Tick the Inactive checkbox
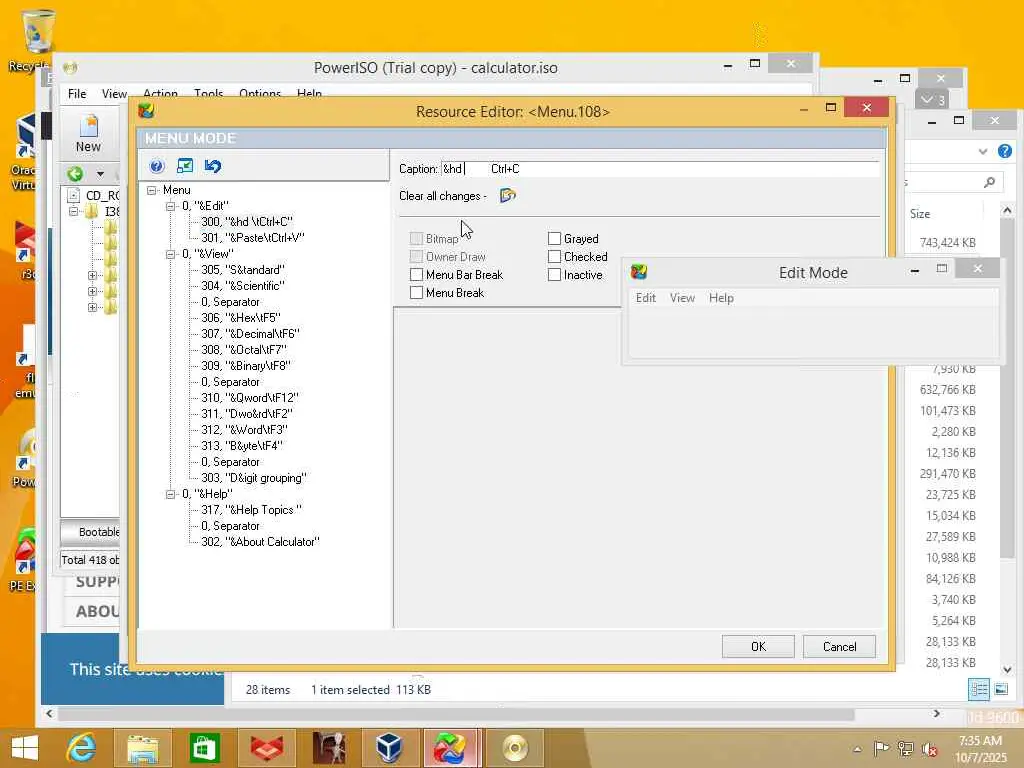 click(x=554, y=275)
